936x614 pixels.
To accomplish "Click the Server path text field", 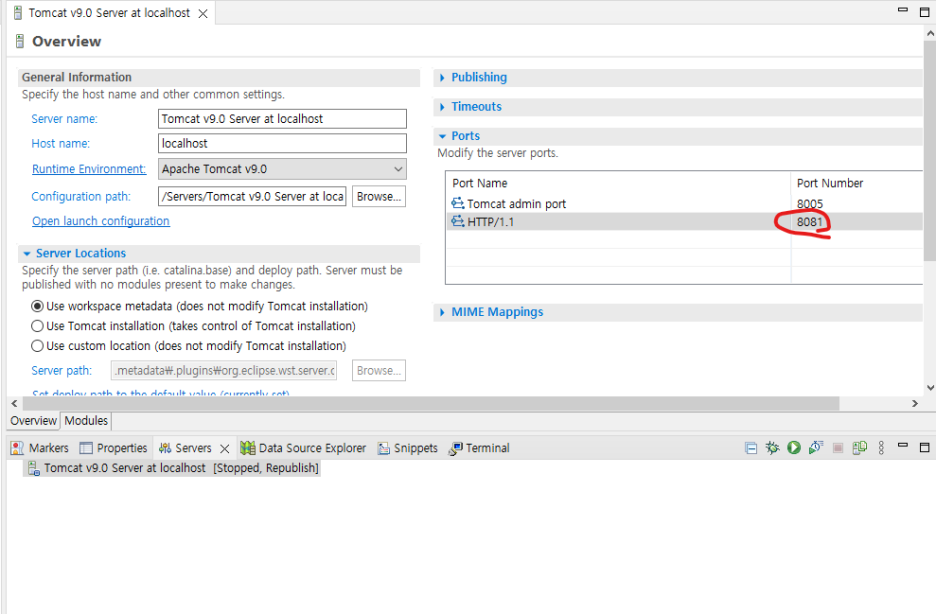I will point(224,371).
